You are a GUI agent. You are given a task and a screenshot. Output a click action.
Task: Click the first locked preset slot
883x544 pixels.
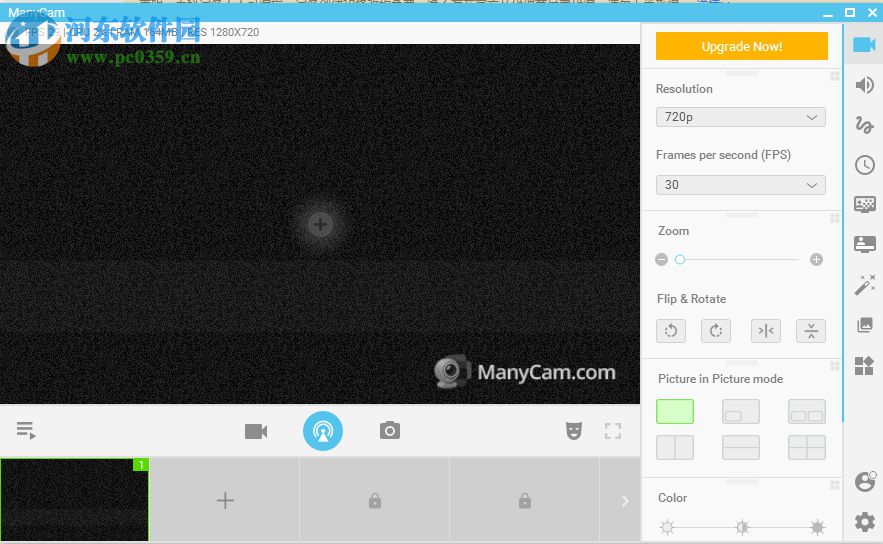[x=374, y=500]
